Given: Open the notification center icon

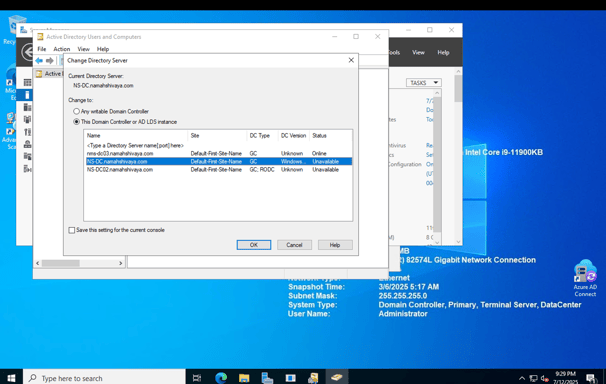Looking at the screenshot, I should [591, 378].
